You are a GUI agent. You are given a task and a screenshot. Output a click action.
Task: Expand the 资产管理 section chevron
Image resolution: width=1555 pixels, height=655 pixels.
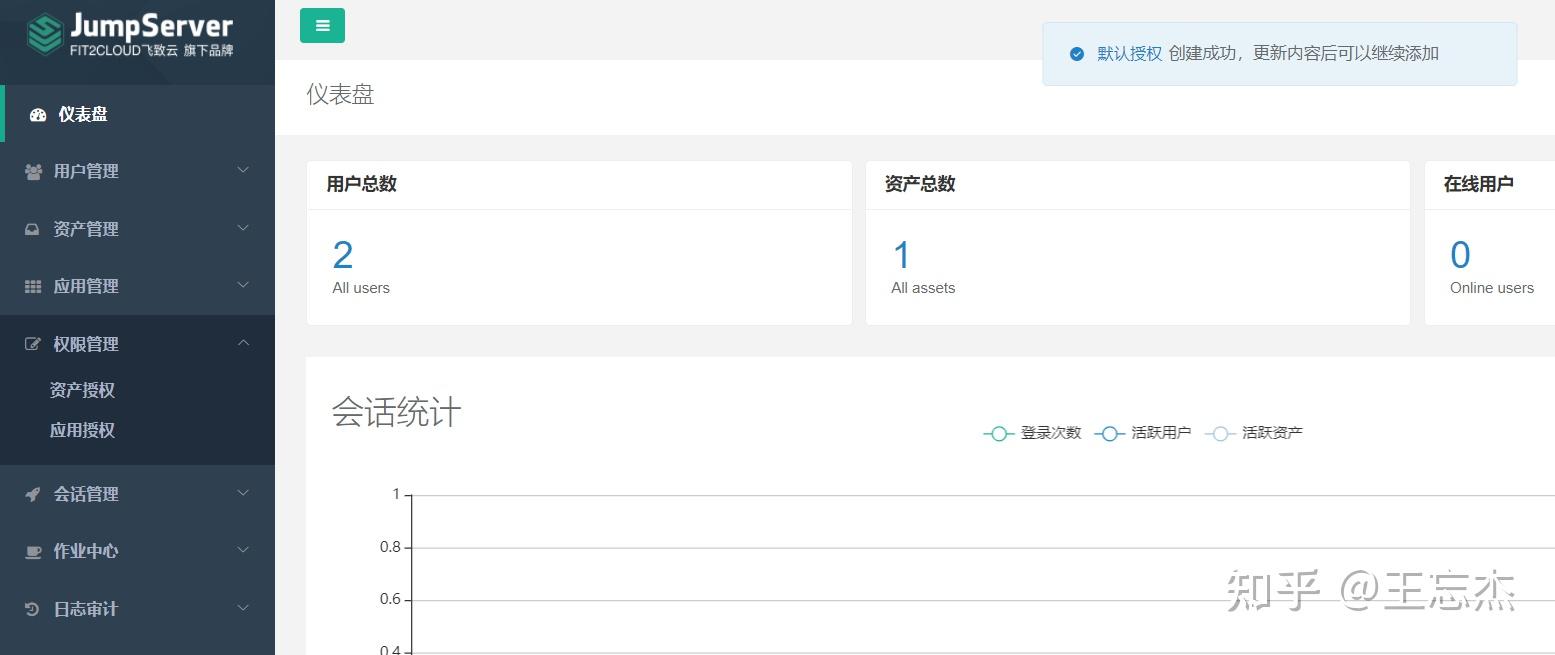click(243, 228)
